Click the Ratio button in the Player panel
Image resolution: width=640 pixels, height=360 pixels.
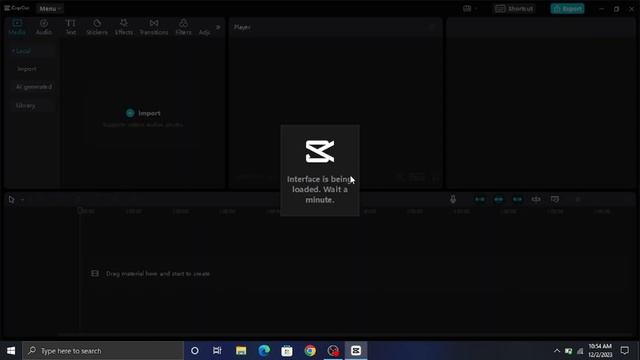(x=417, y=178)
